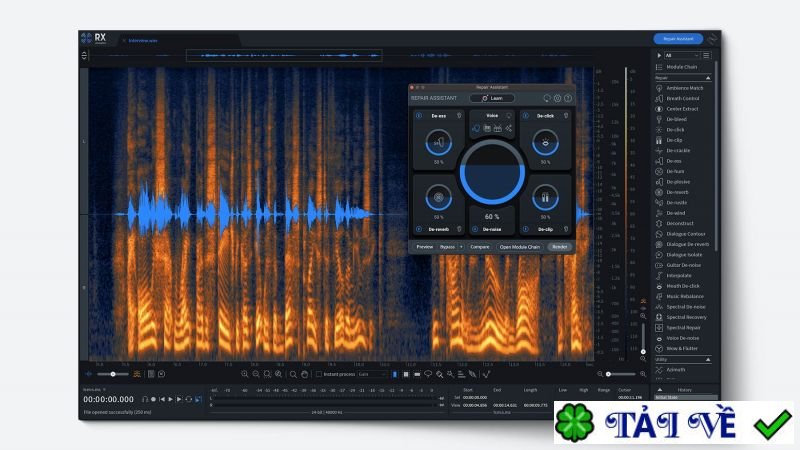The width and height of the screenshot is (800, 450).
Task: Click Learn in Repair Assistant
Action: [492, 98]
